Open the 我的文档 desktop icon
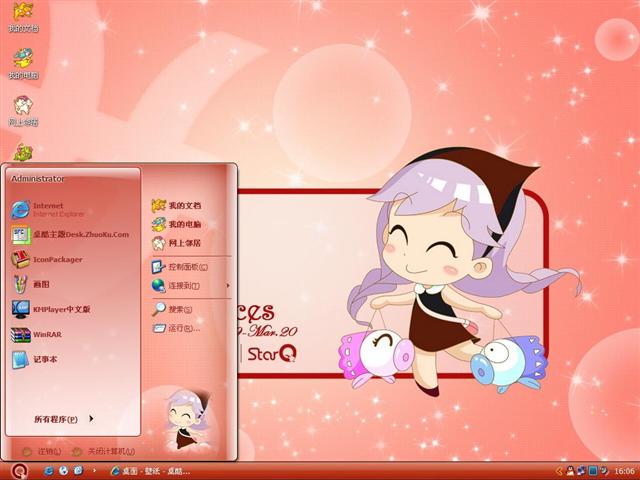Viewport: 640px width, 480px height. tap(23, 17)
